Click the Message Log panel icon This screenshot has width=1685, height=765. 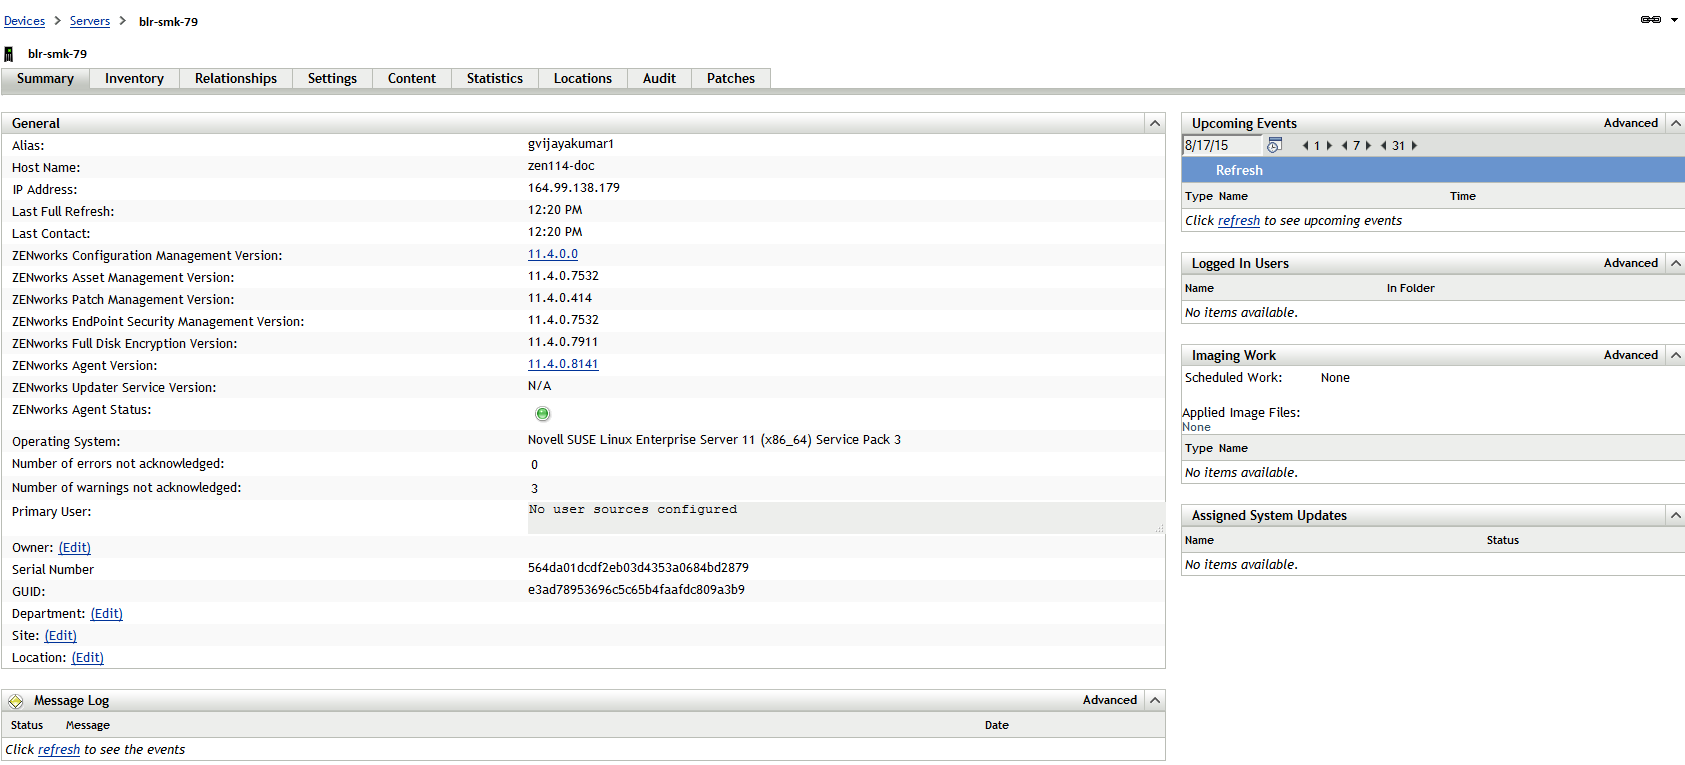[16, 701]
